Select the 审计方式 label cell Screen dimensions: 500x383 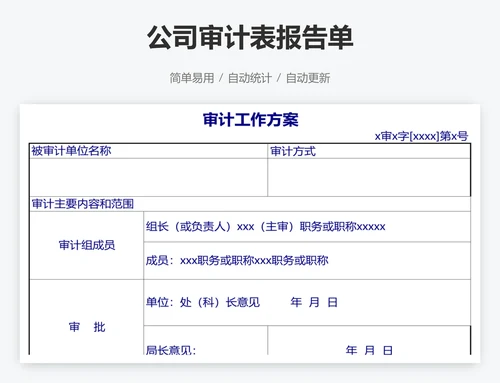369,151
